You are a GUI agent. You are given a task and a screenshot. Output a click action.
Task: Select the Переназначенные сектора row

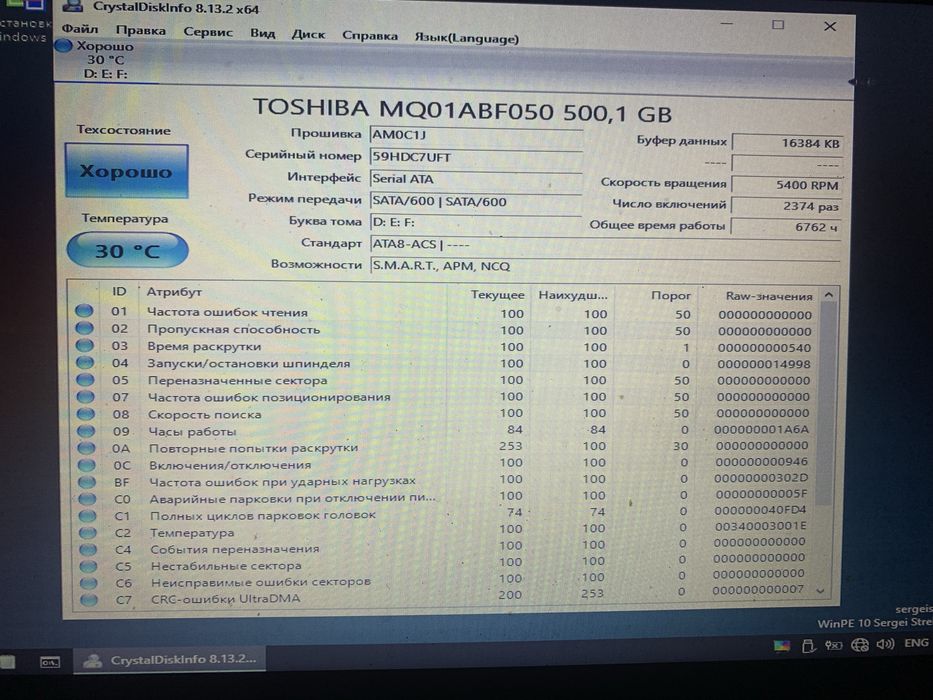point(445,380)
